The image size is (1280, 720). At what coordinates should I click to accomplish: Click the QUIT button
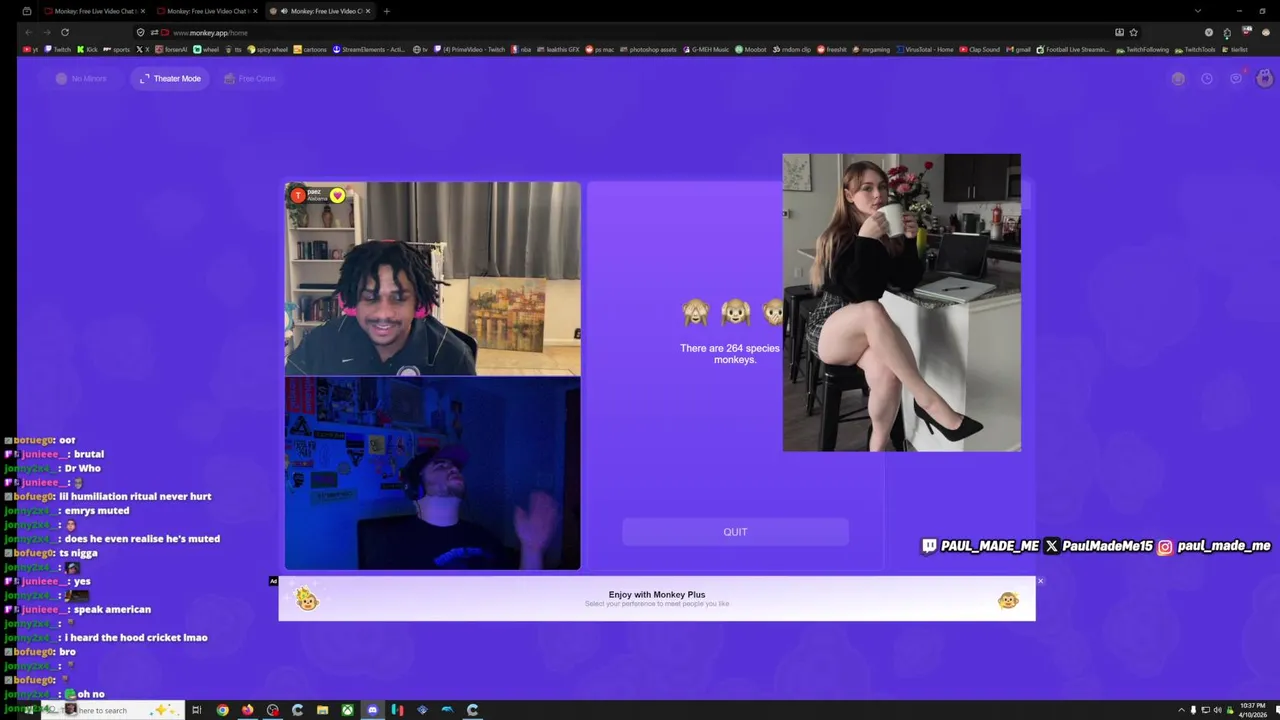pos(735,532)
